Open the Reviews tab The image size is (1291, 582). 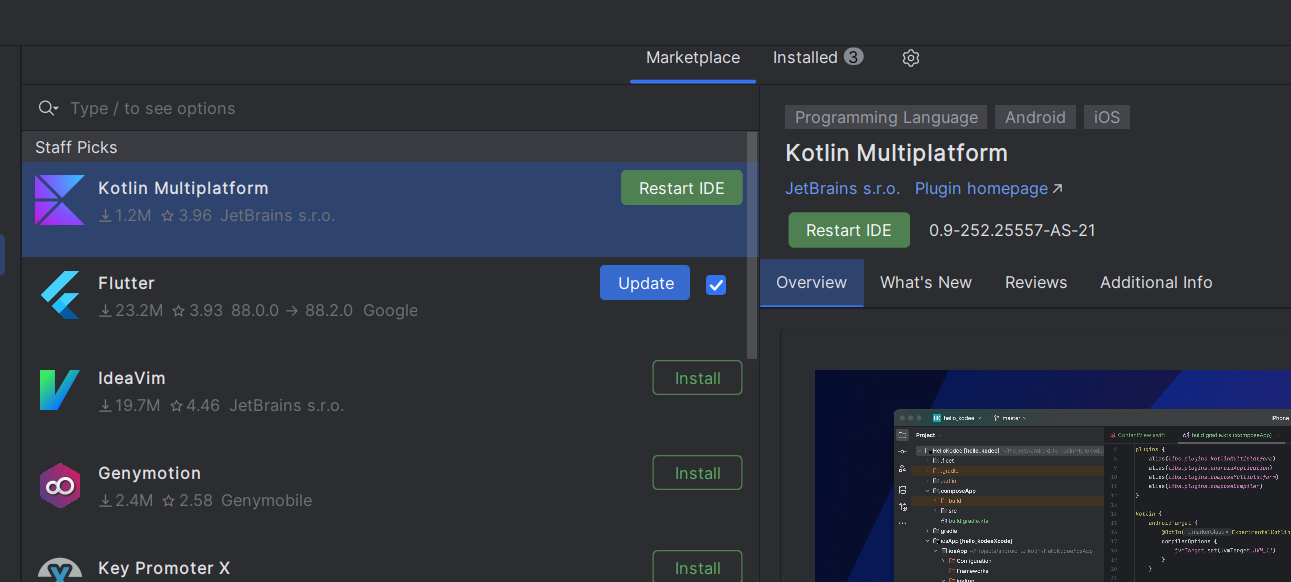1035,283
